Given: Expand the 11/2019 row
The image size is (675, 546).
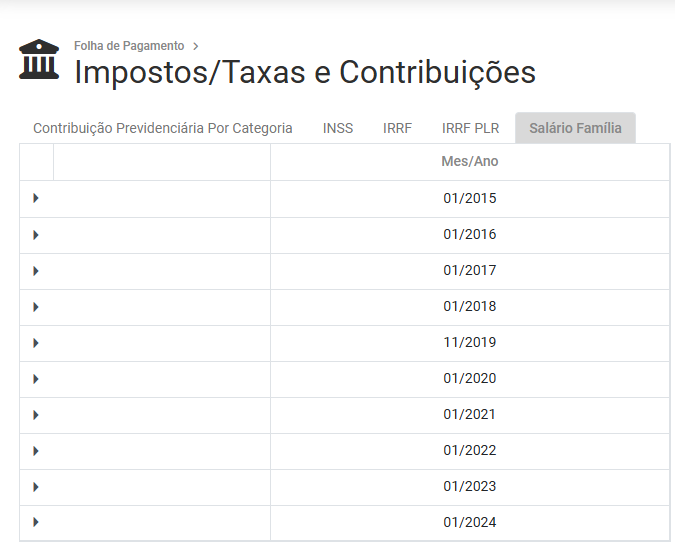Looking at the screenshot, I should (x=36, y=343).
